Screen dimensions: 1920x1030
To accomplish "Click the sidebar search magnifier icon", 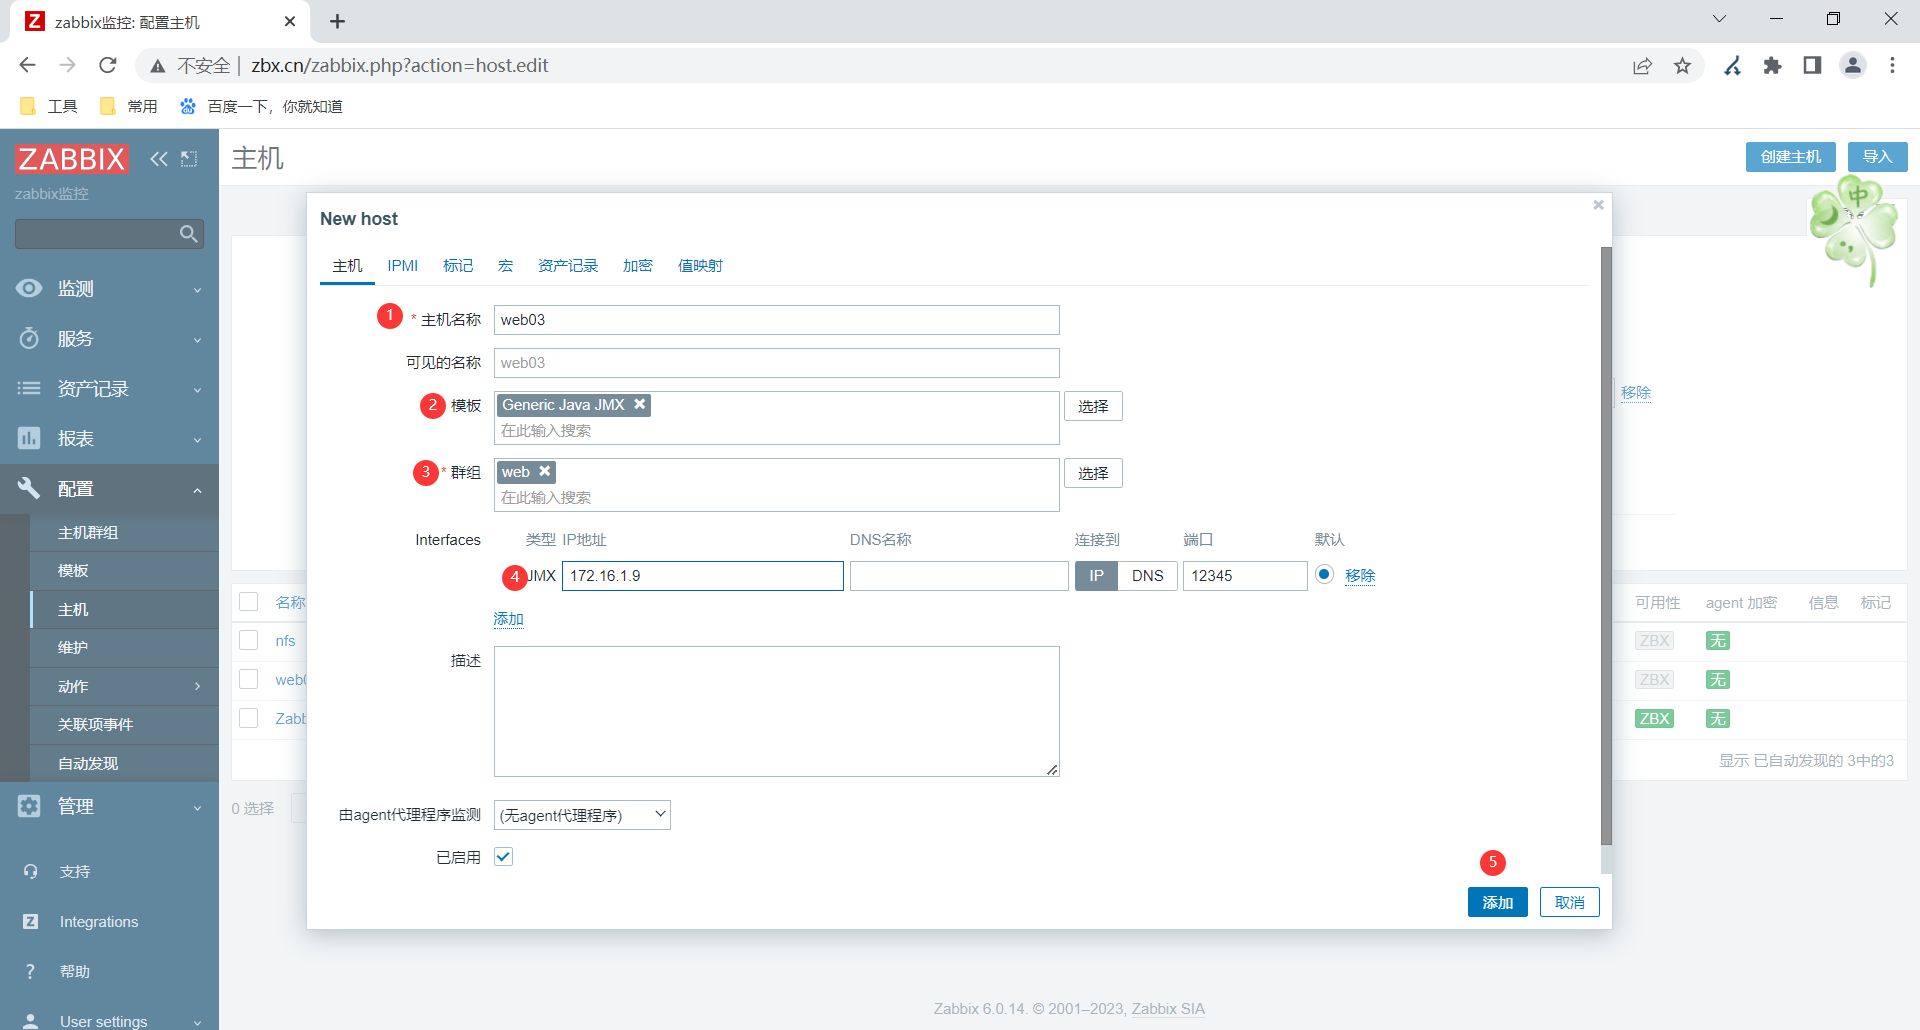I will [x=188, y=234].
